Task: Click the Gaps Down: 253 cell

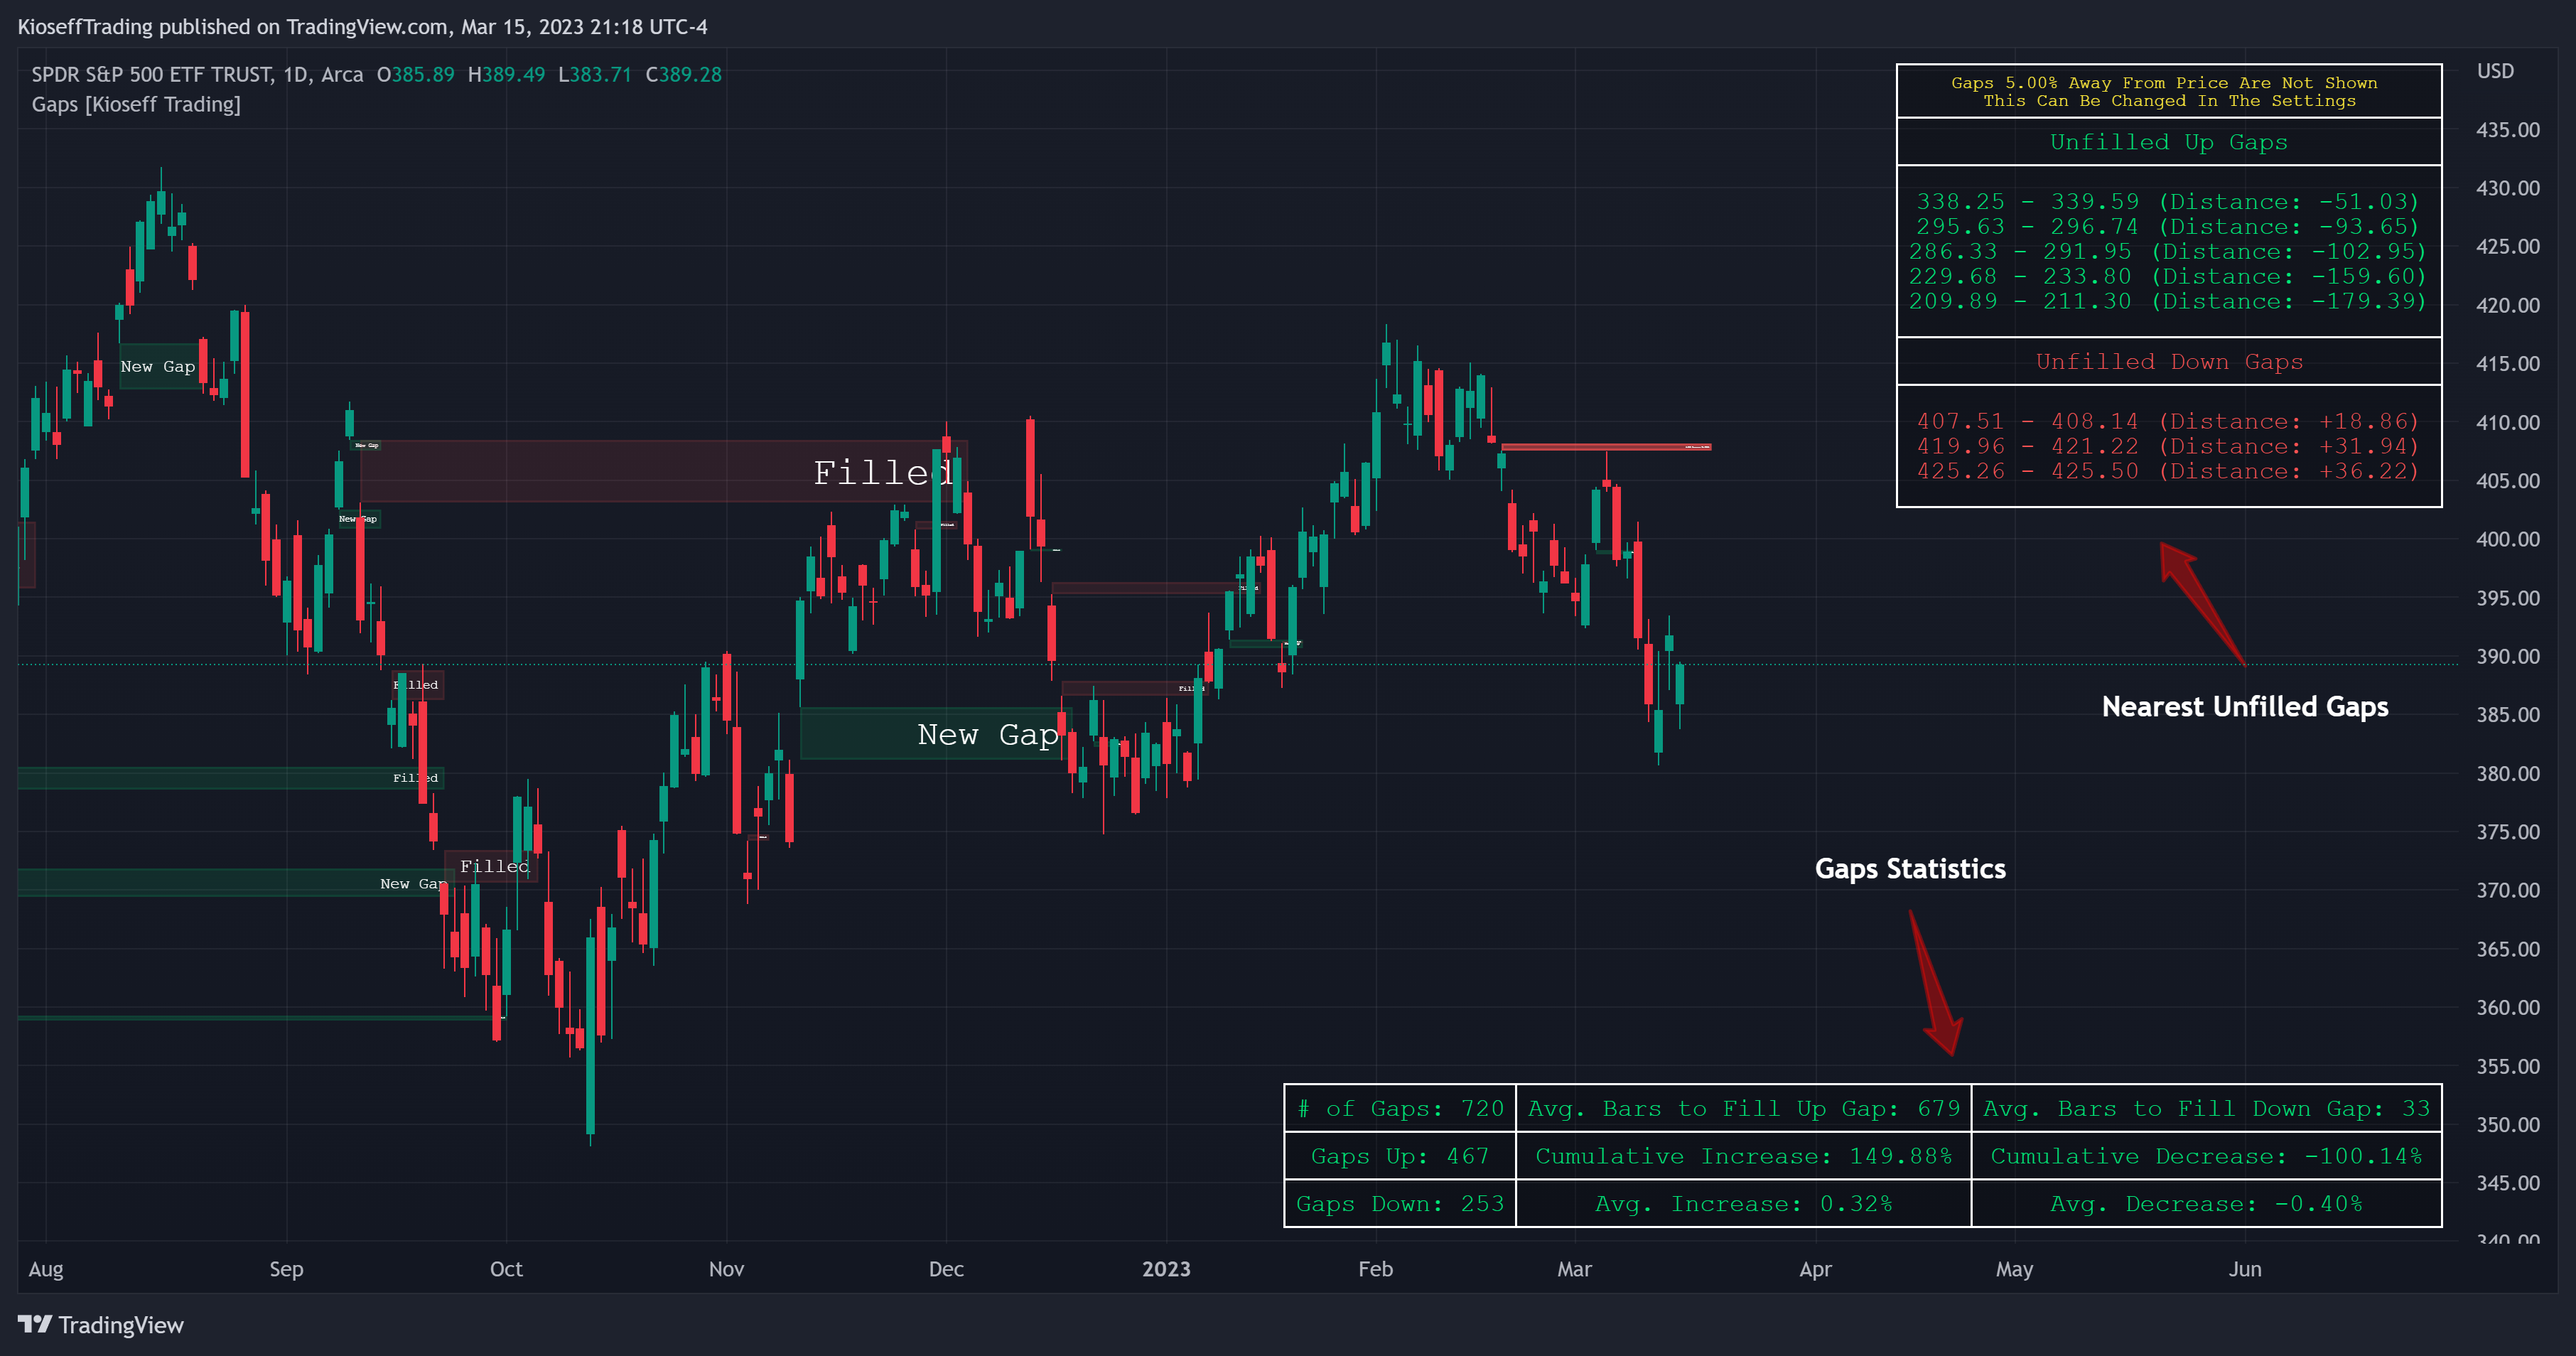Action: pos(1400,1204)
